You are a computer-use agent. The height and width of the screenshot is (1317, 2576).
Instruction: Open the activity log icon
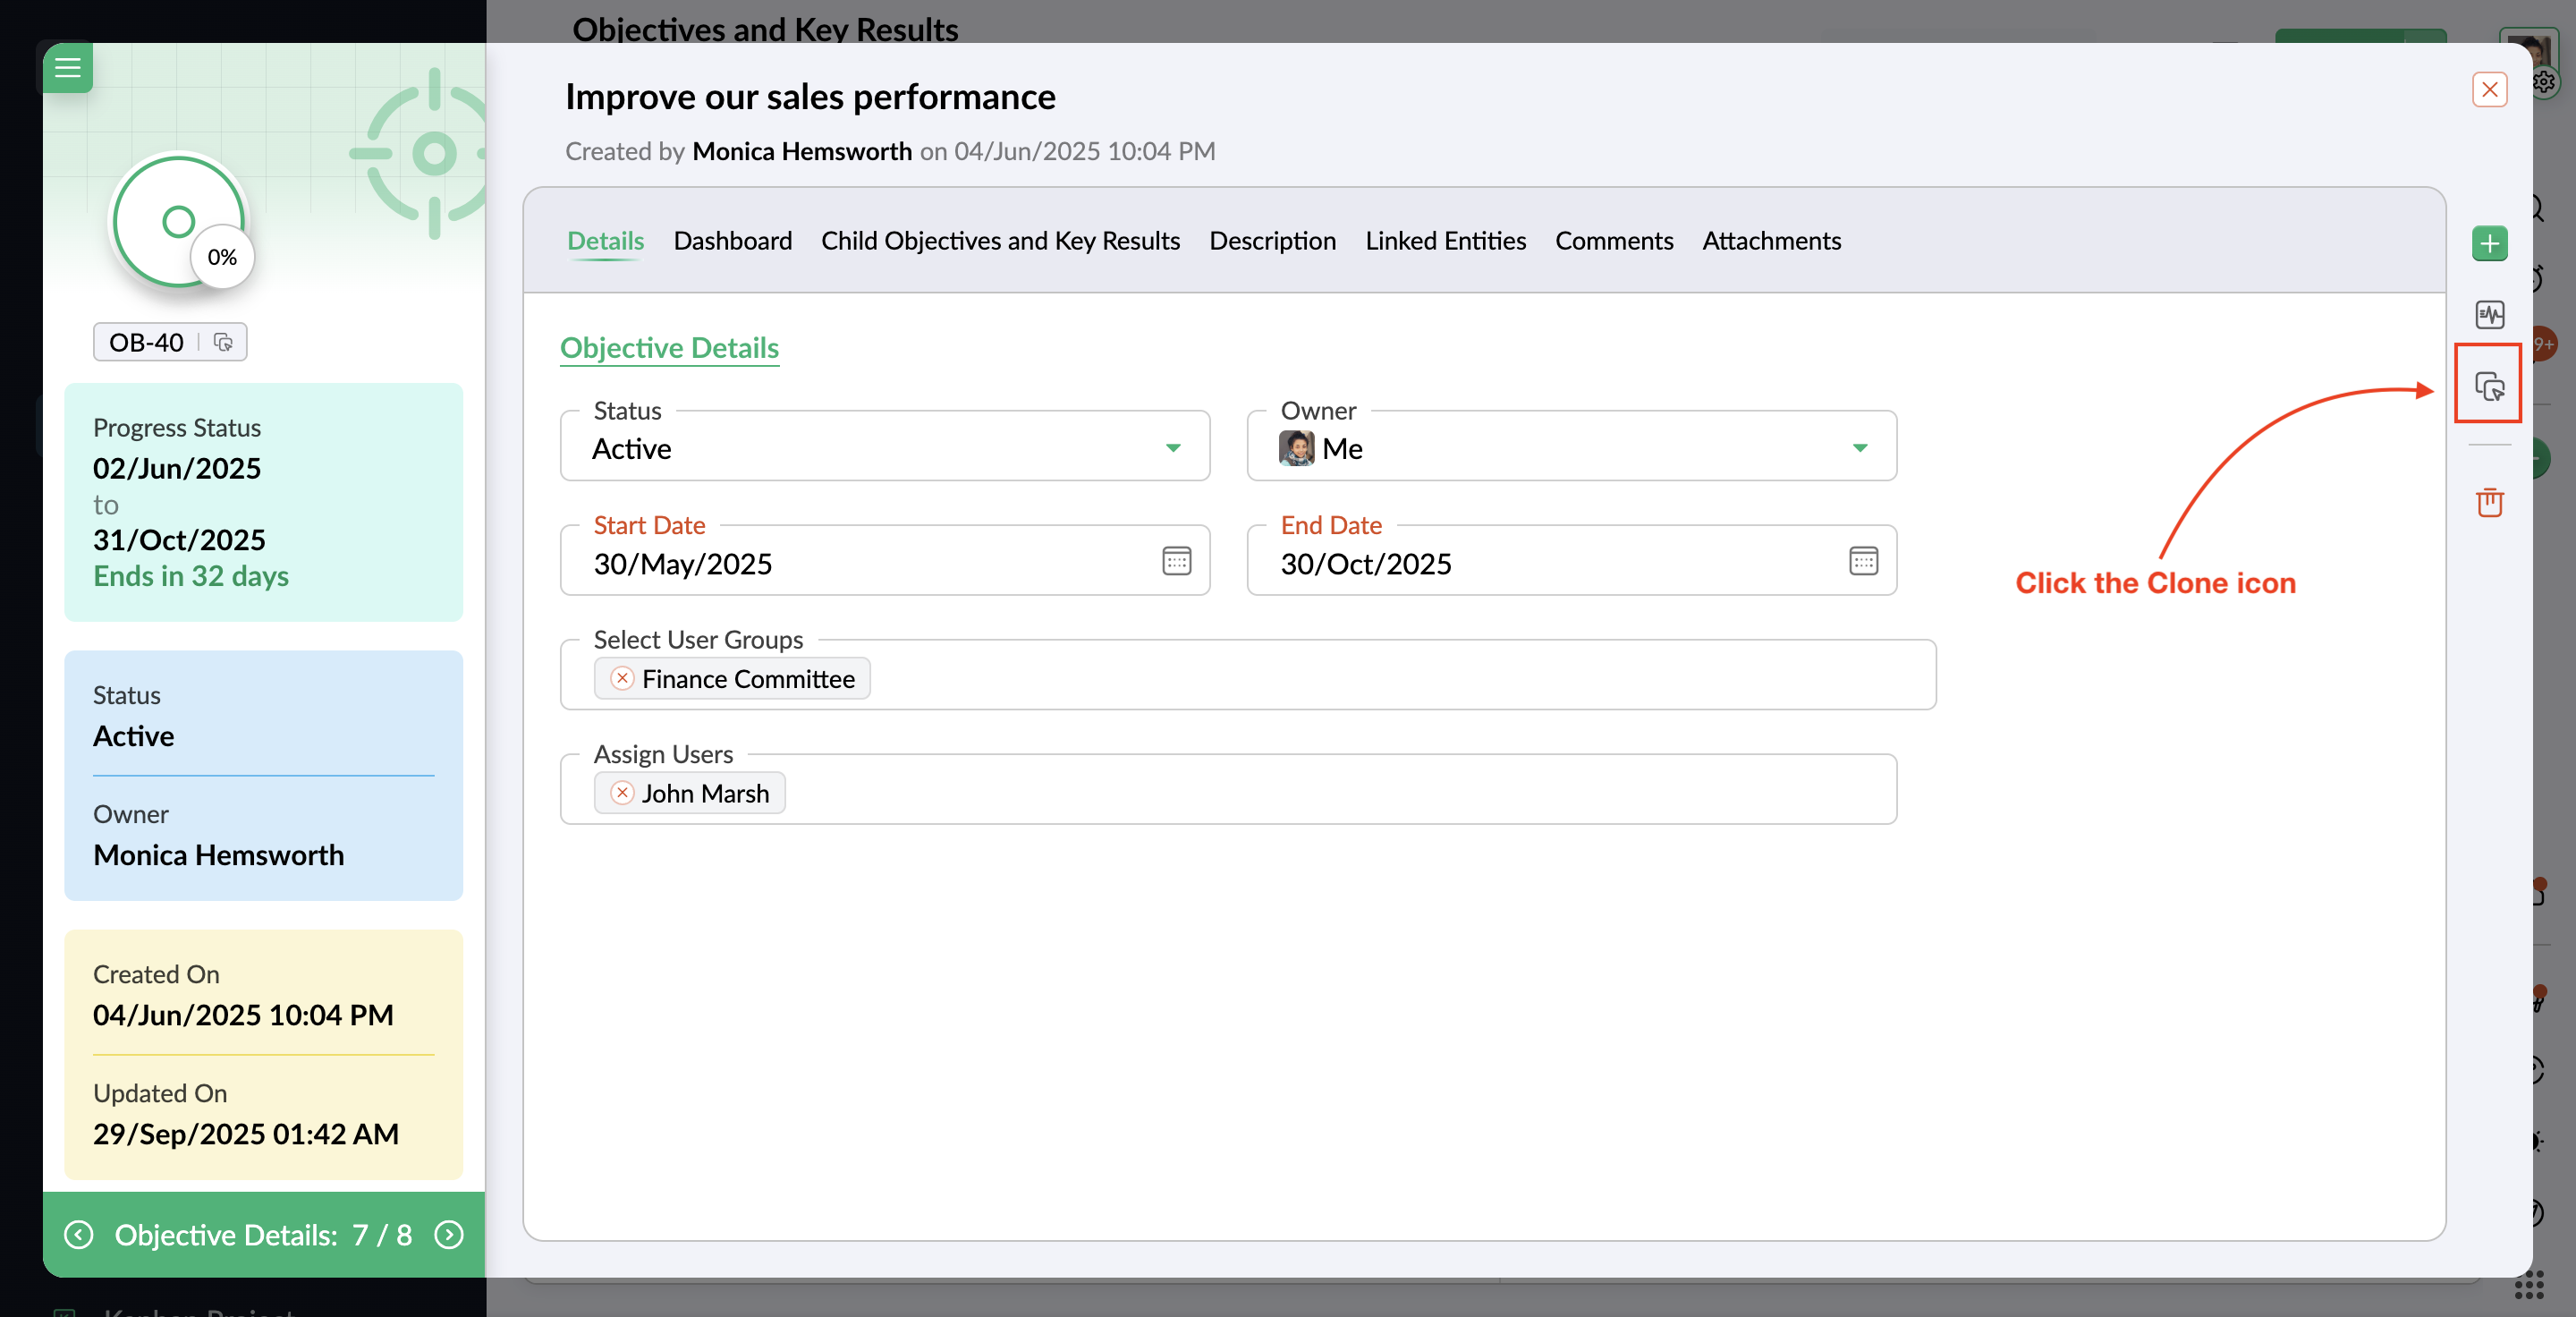coord(2488,314)
